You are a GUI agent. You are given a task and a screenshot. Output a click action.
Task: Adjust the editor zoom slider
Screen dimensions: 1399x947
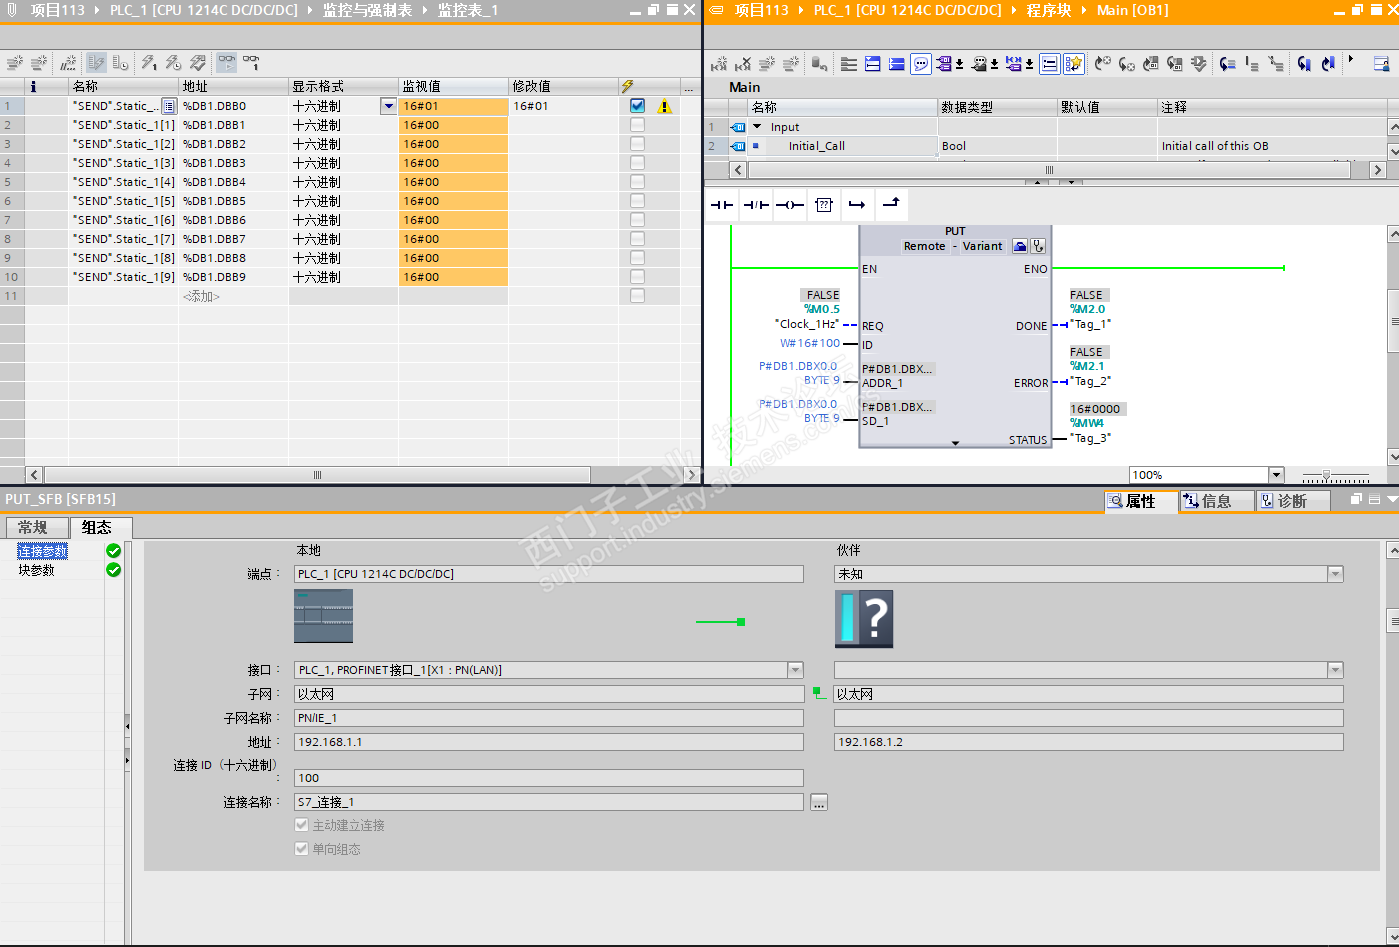click(x=1326, y=476)
